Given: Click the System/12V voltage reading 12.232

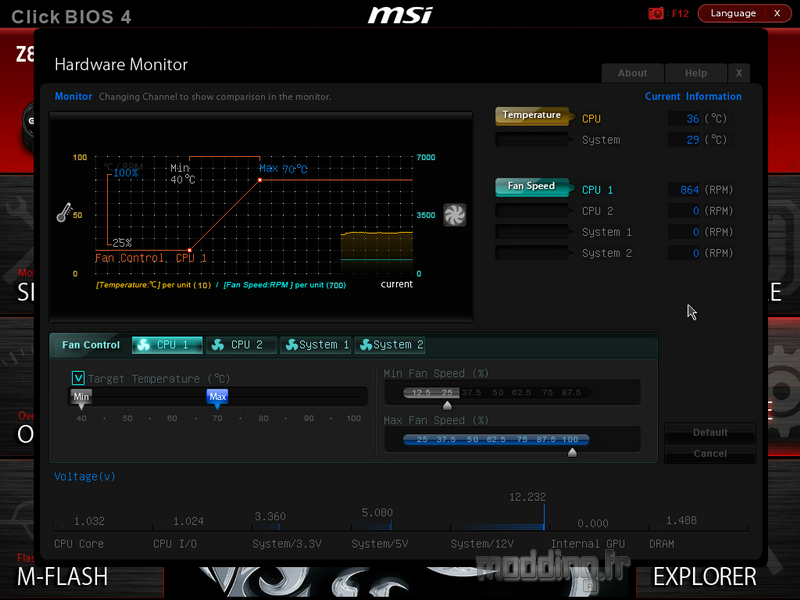Looking at the screenshot, I should click(527, 497).
